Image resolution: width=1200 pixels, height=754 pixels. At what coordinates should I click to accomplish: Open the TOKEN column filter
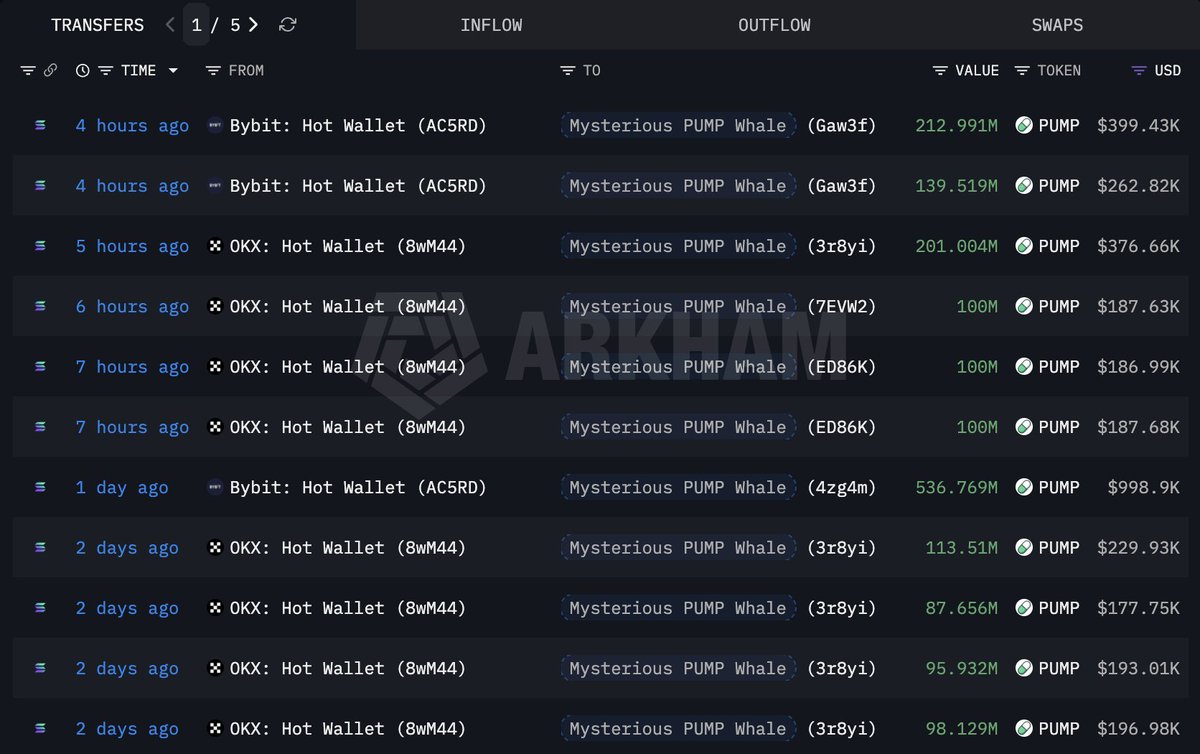coord(1022,71)
